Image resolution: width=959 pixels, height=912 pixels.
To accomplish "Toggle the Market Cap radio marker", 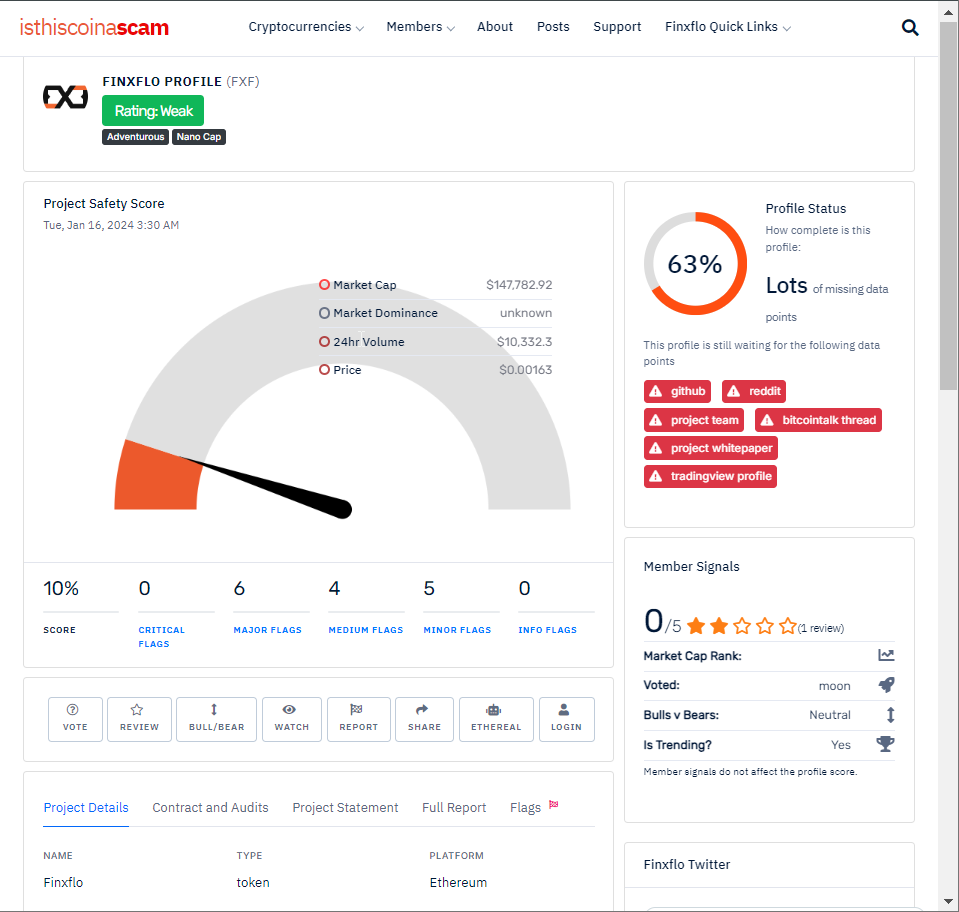I will (325, 284).
